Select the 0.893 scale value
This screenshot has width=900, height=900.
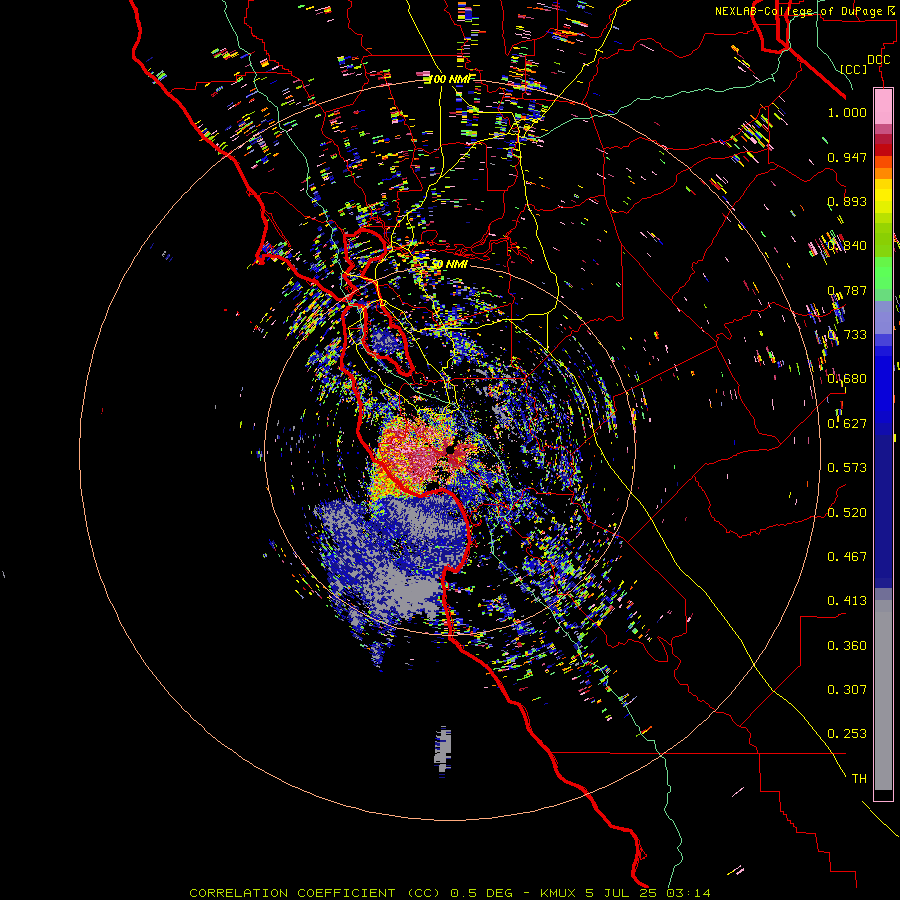coord(847,201)
